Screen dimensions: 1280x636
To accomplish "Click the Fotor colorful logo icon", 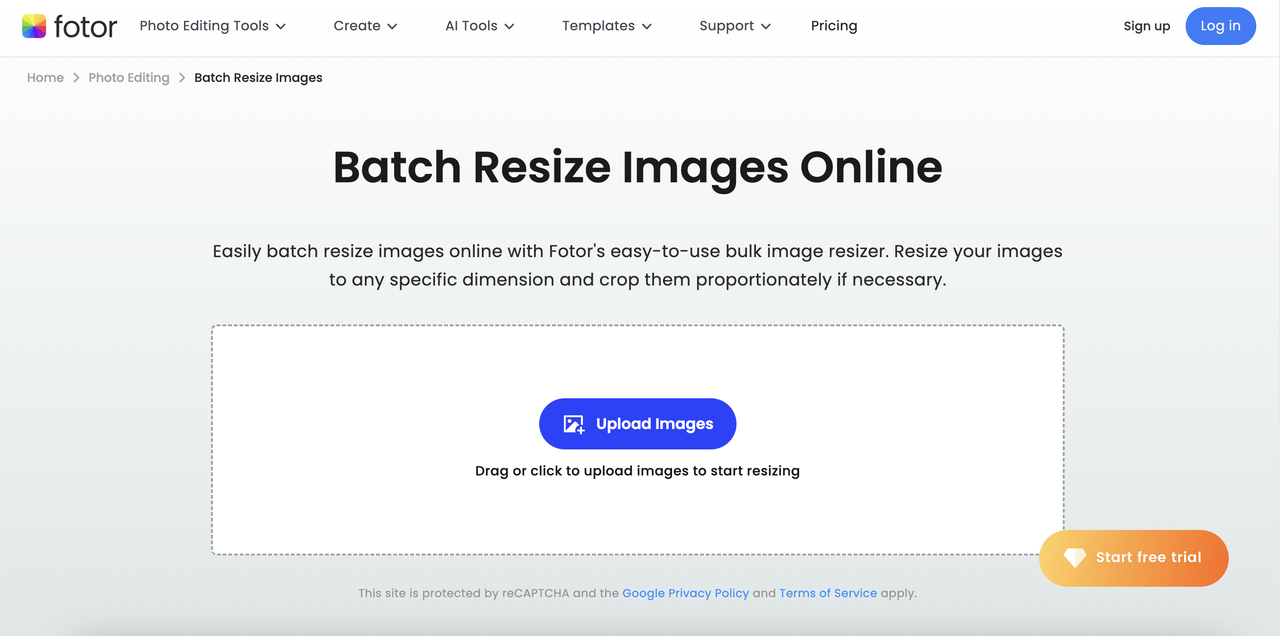I will pos(34,26).
